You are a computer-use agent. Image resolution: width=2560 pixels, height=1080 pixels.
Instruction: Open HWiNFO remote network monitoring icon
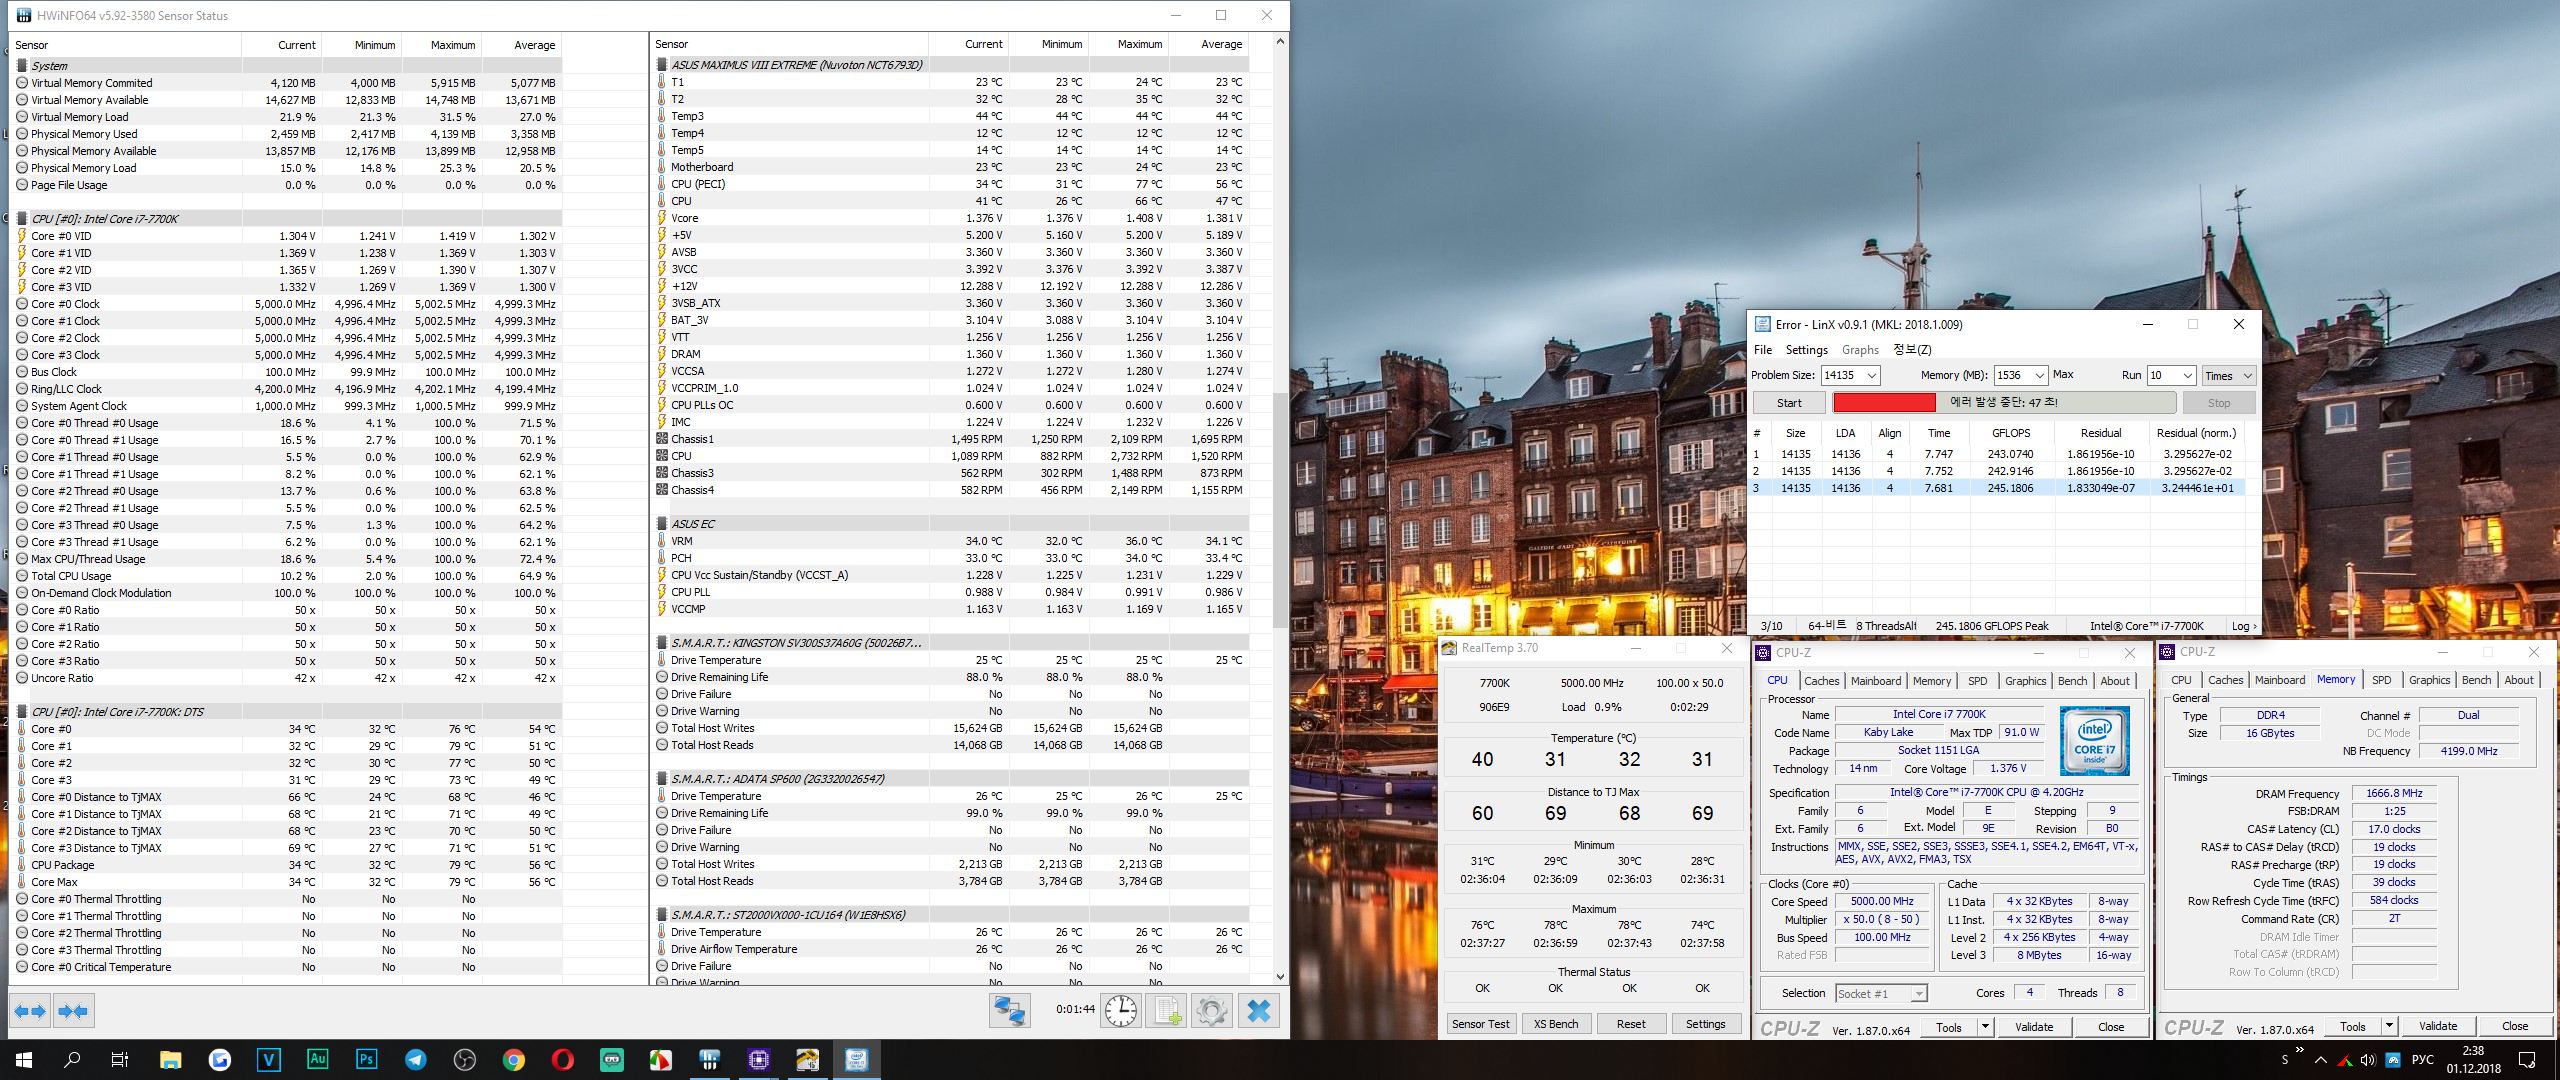[1009, 1011]
